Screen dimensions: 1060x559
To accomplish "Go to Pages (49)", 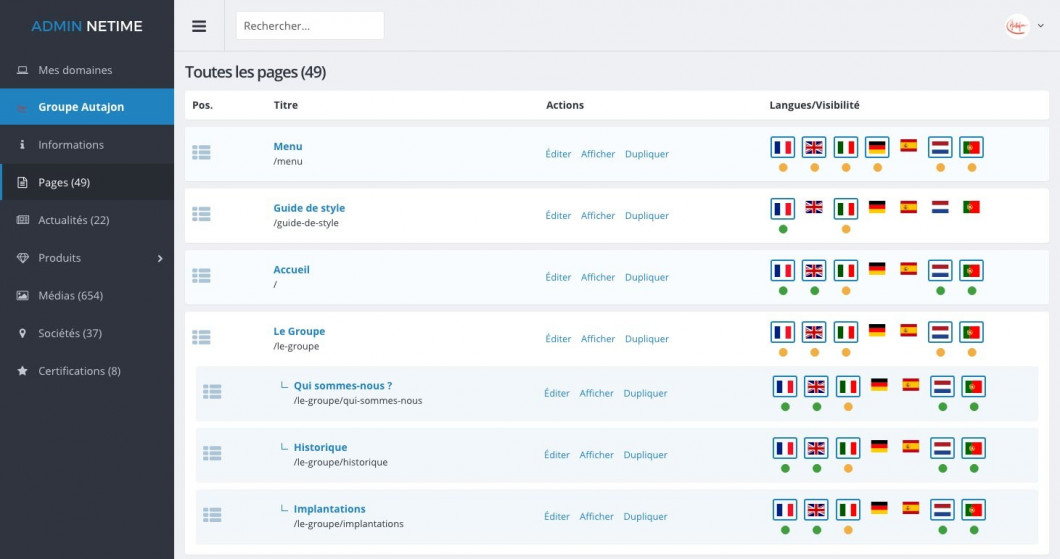I will (87, 183).
